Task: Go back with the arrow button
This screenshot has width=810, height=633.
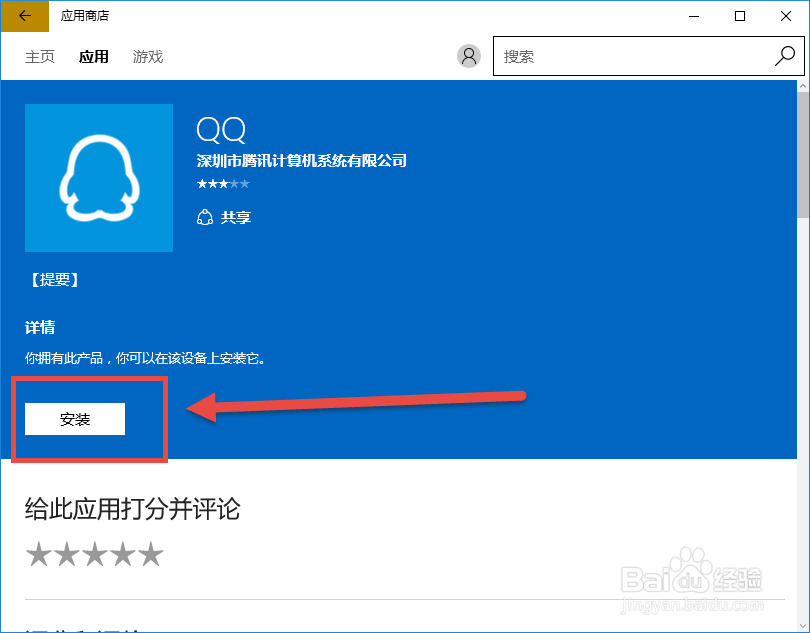Action: 25,16
